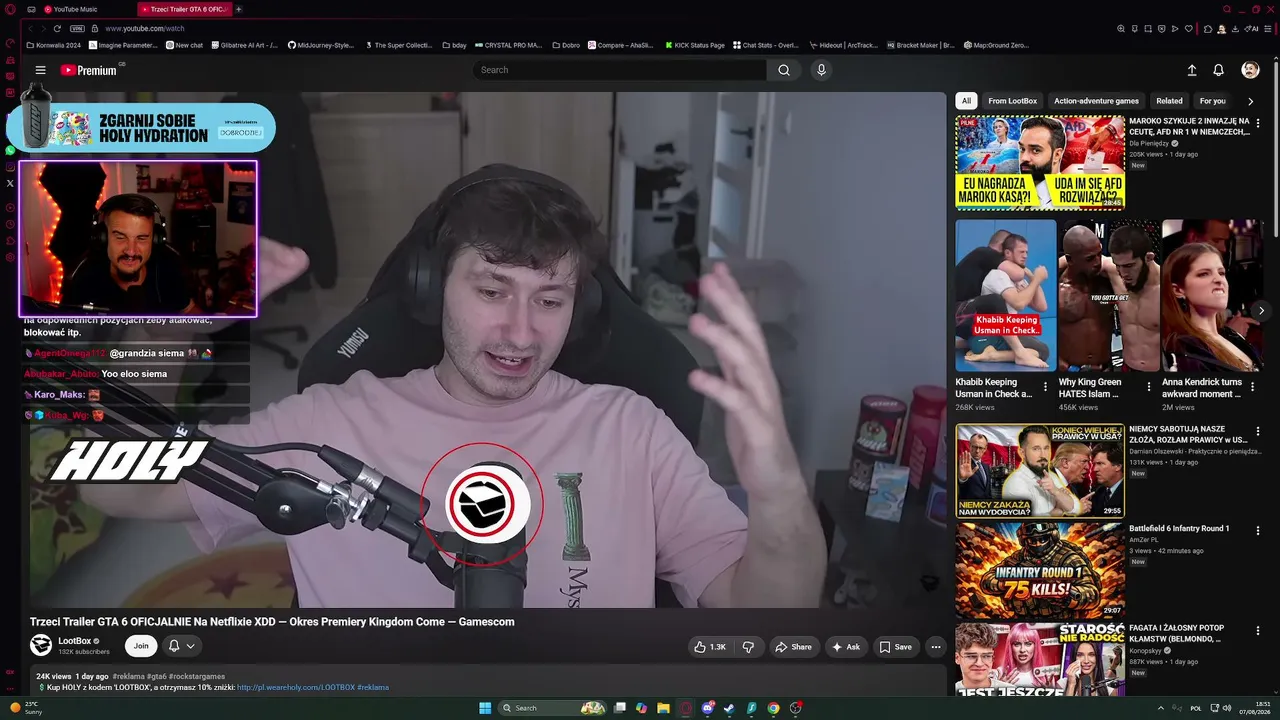Click the YouTube search input field

click(x=620, y=70)
